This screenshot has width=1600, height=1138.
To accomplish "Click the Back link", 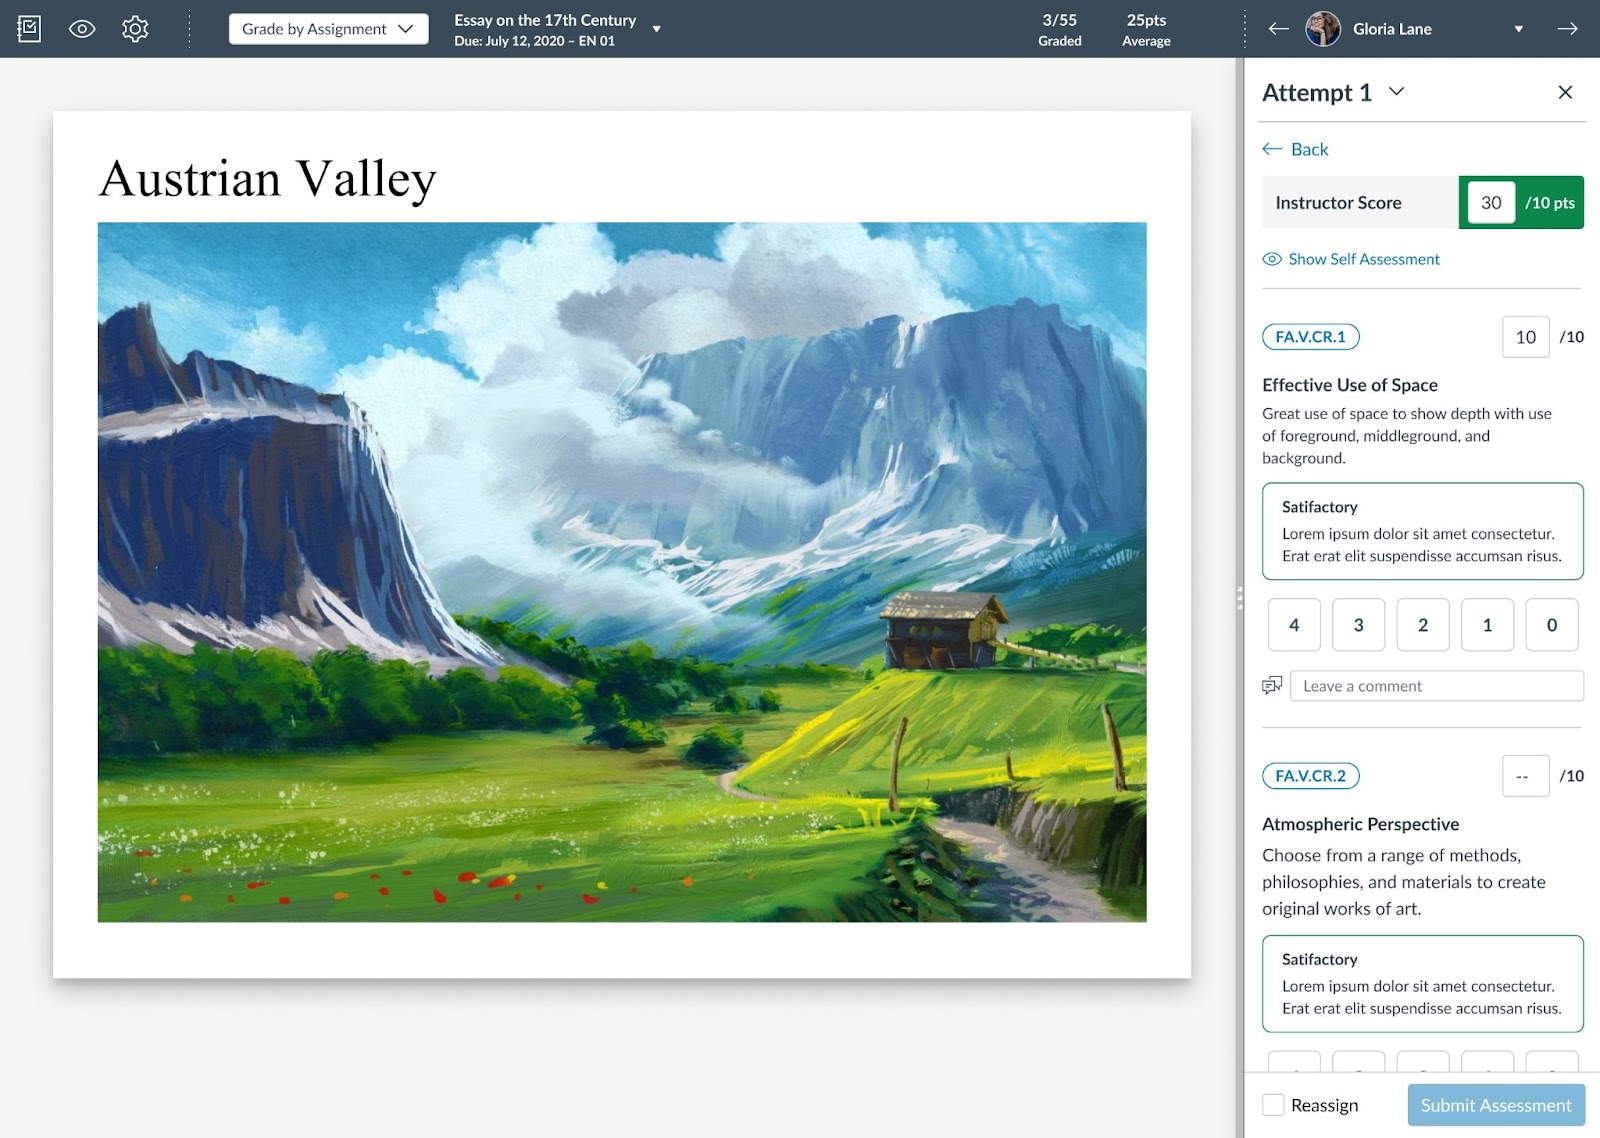I will coord(1295,149).
